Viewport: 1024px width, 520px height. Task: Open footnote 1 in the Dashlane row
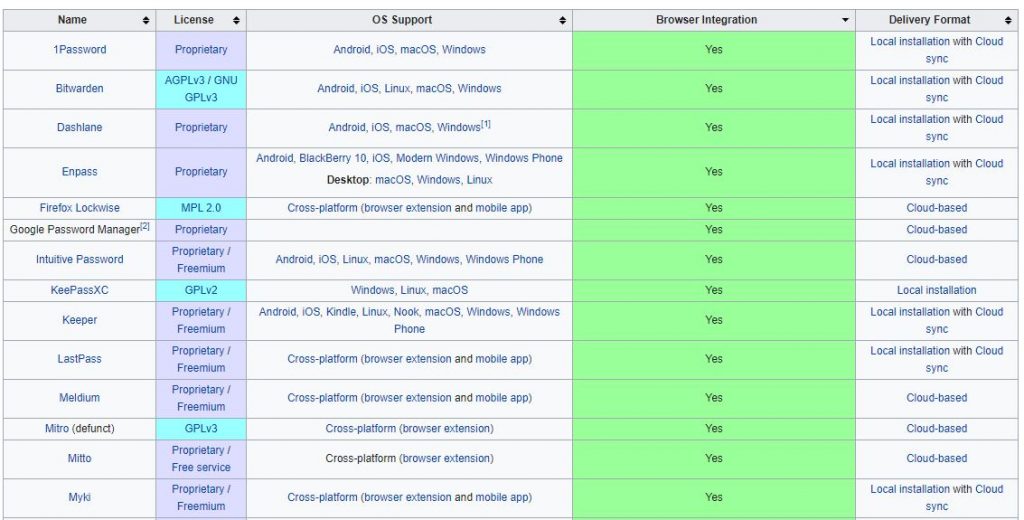(x=486, y=124)
